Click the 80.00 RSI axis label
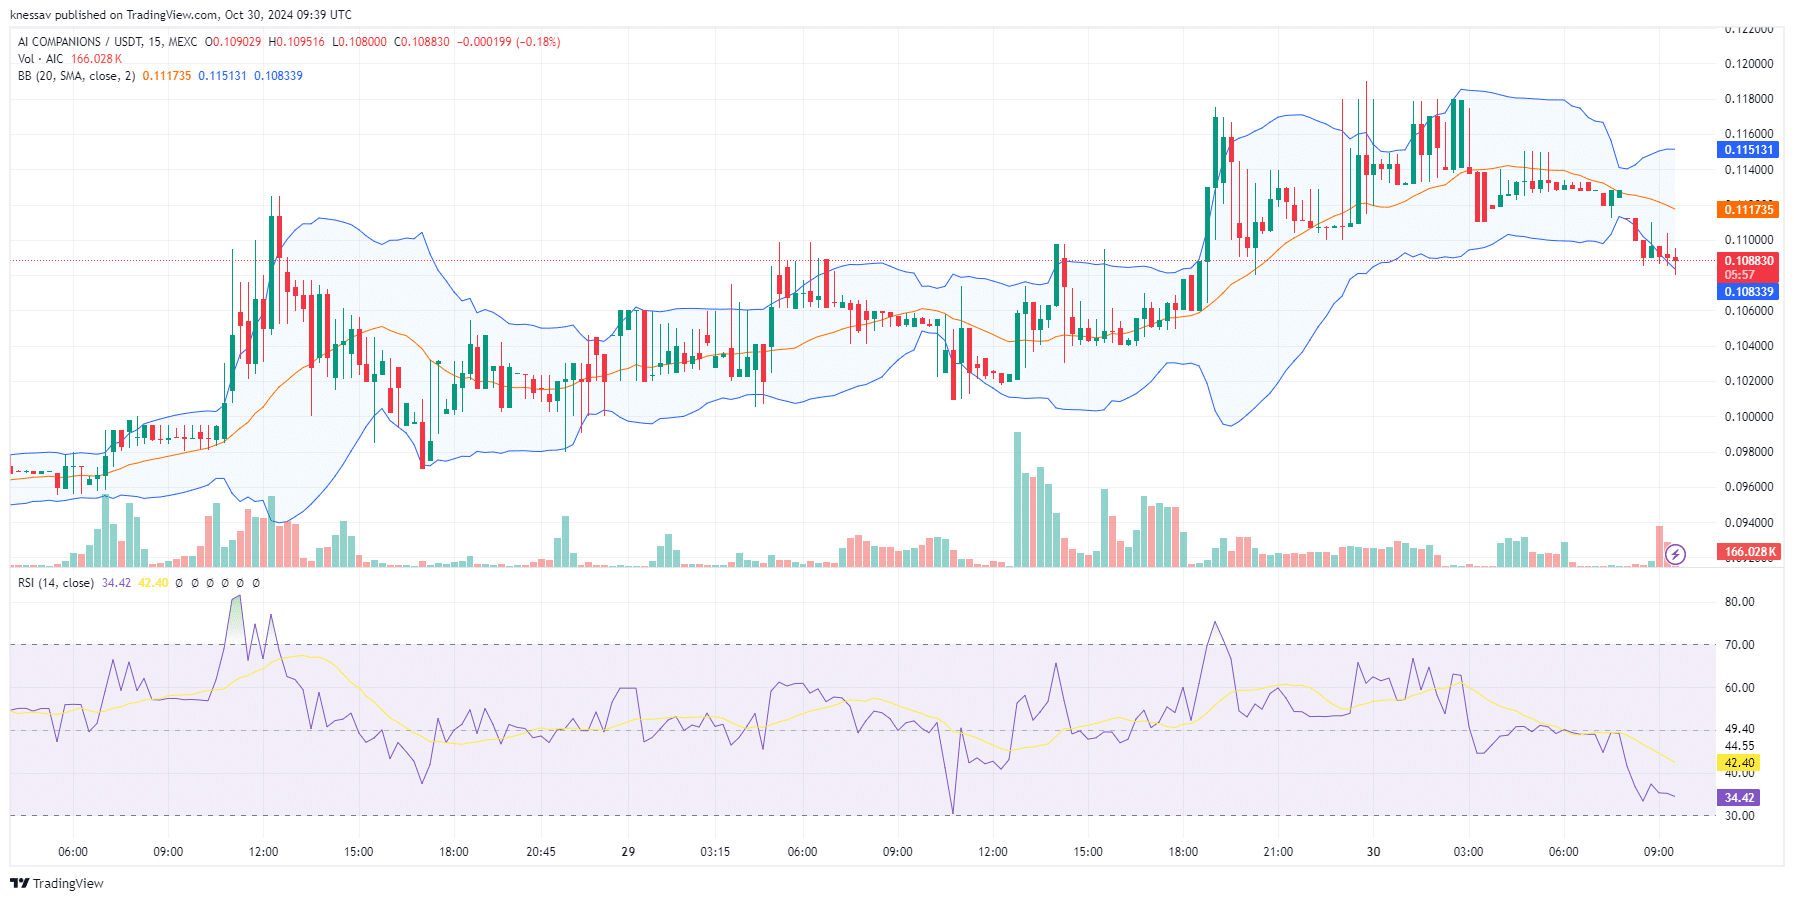The image size is (1794, 901). point(1740,602)
